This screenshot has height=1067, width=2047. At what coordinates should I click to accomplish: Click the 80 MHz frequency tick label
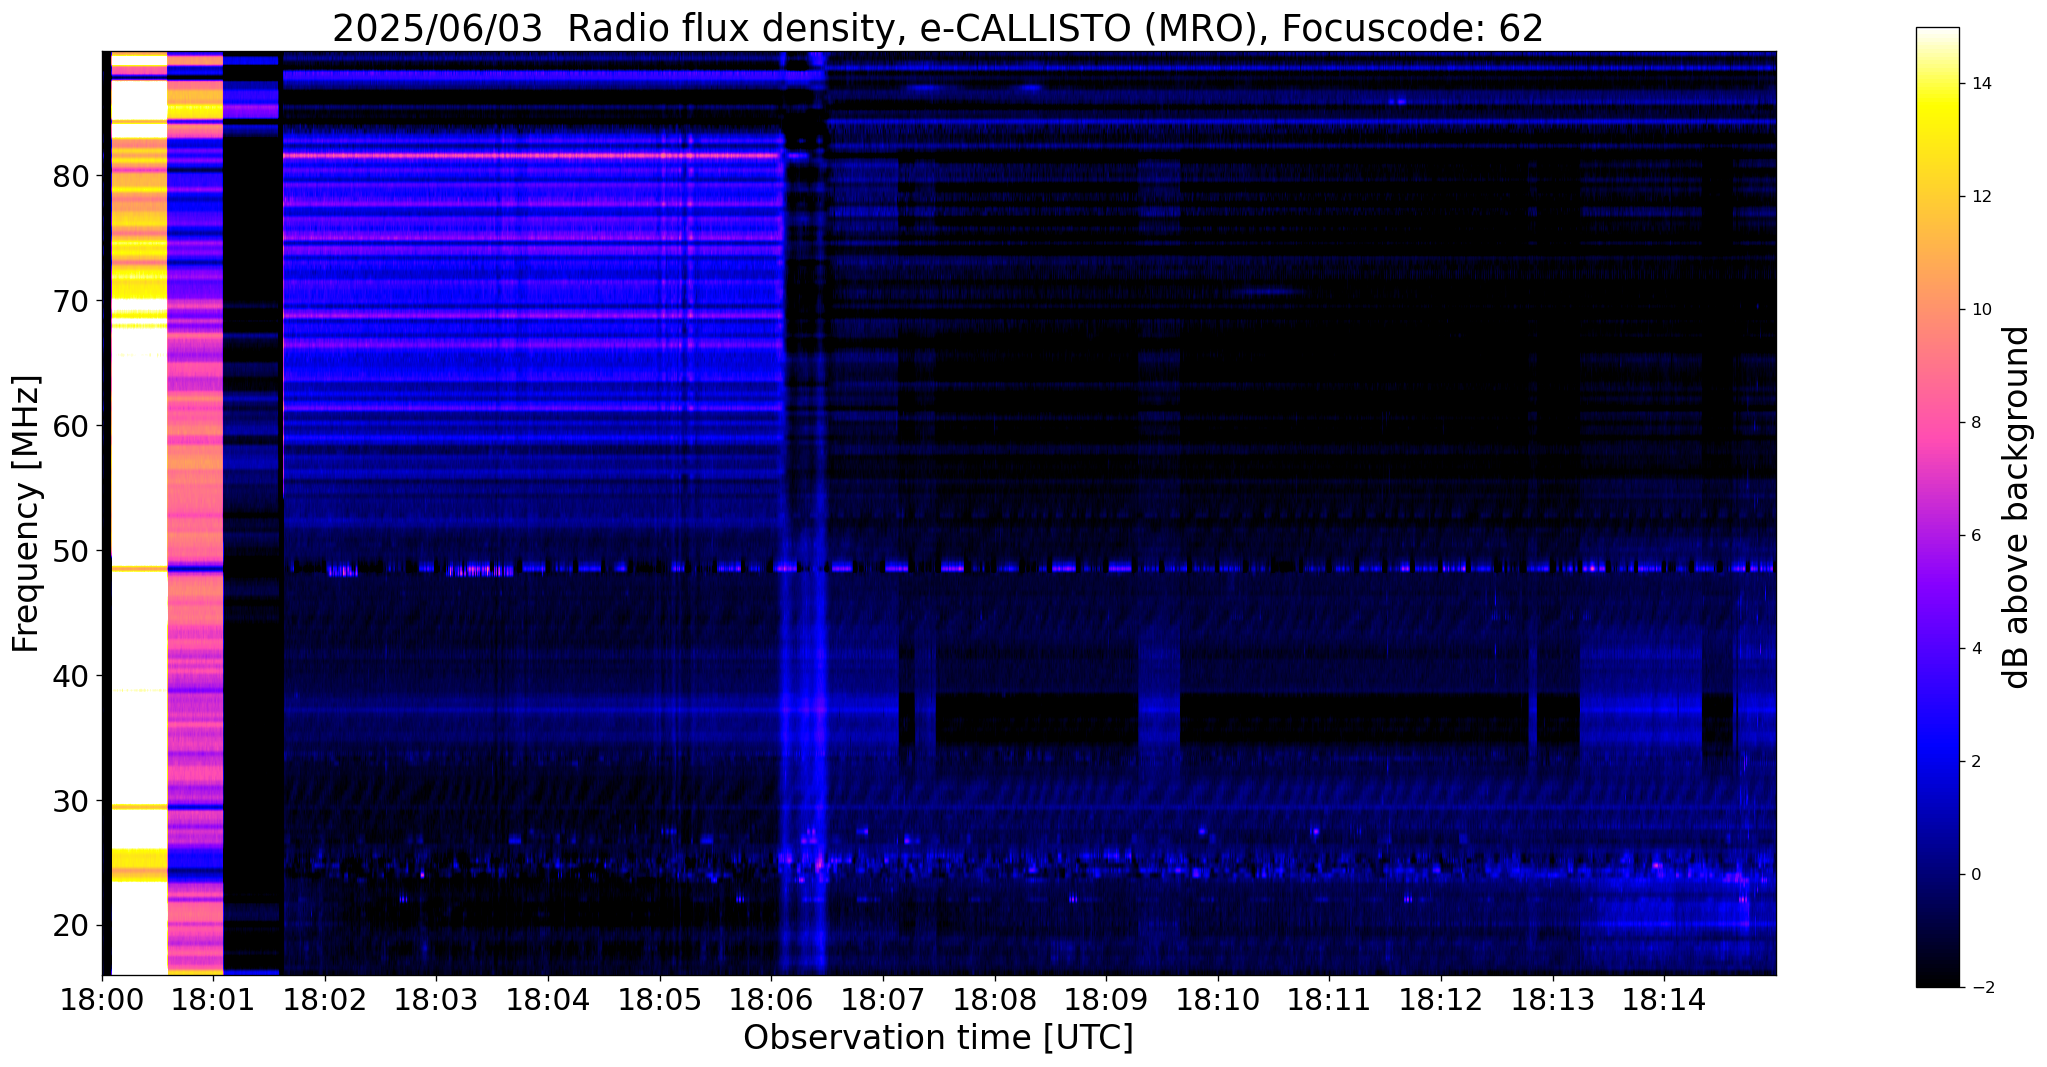pyautogui.click(x=70, y=176)
